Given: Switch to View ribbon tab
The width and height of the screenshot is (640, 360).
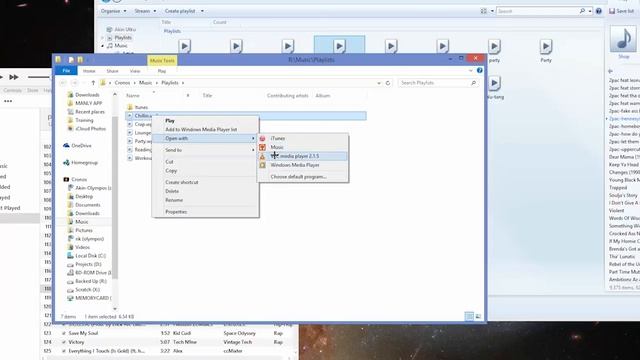Looking at the screenshot, I should 135,71.
